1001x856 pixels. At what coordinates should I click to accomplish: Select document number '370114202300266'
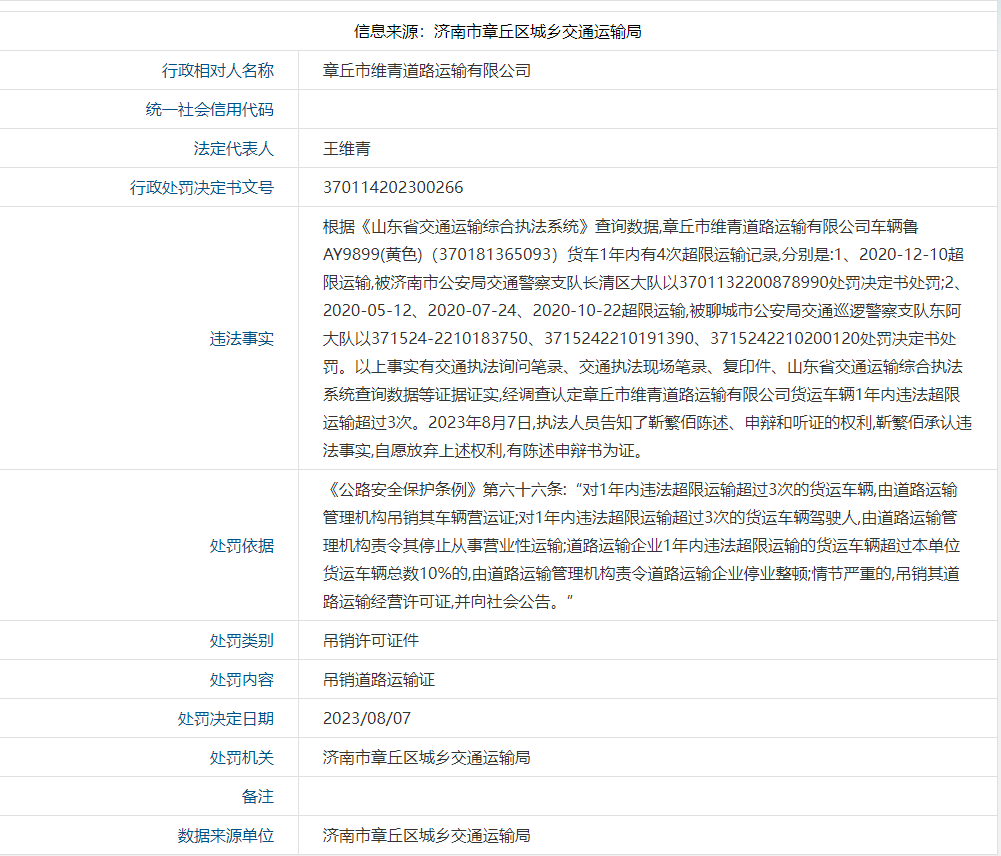coord(393,187)
